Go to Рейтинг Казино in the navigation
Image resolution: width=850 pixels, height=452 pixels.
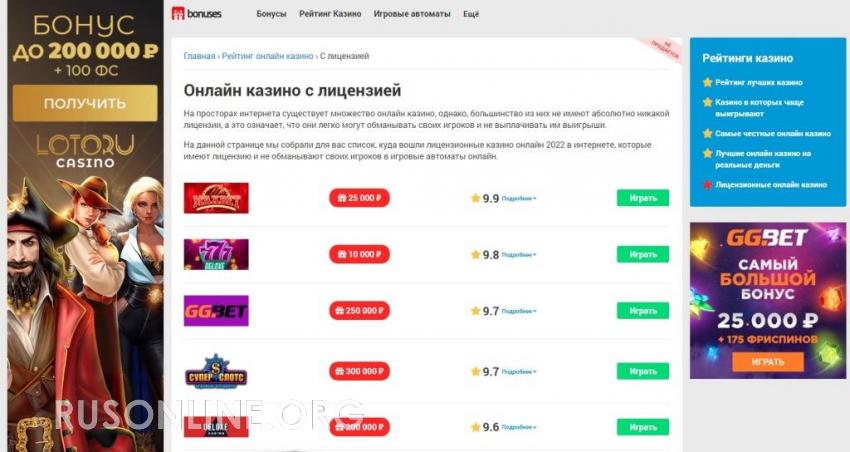[x=330, y=14]
